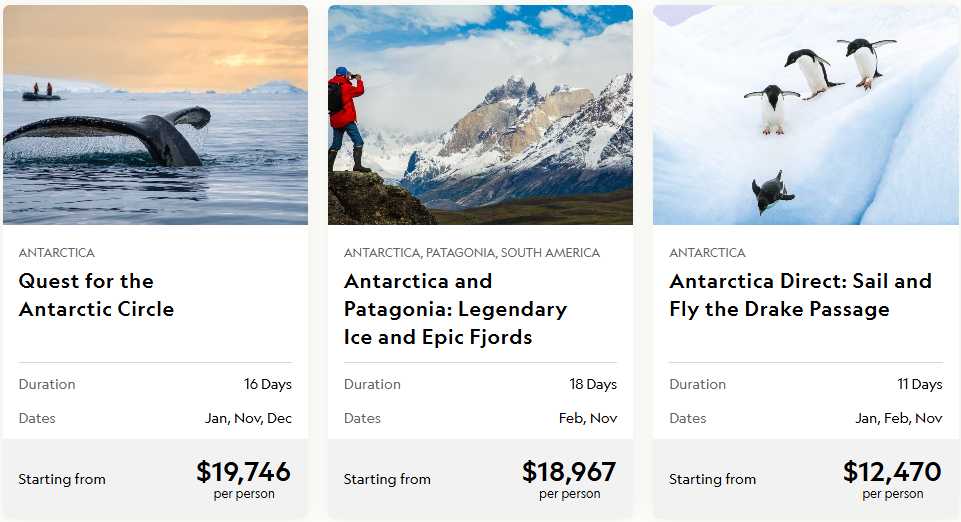The height and width of the screenshot is (522, 961).
Task: Click the 16 Days duration value
Action: (x=268, y=384)
